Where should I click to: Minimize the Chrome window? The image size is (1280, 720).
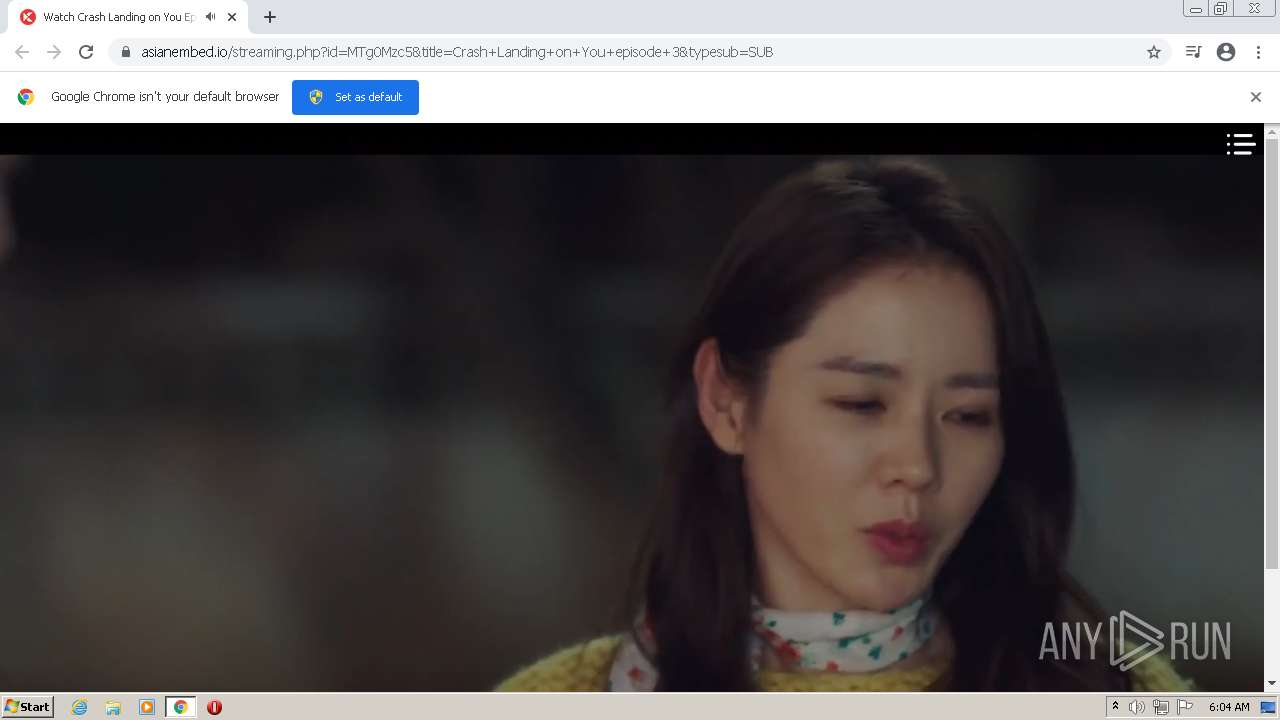1196,9
